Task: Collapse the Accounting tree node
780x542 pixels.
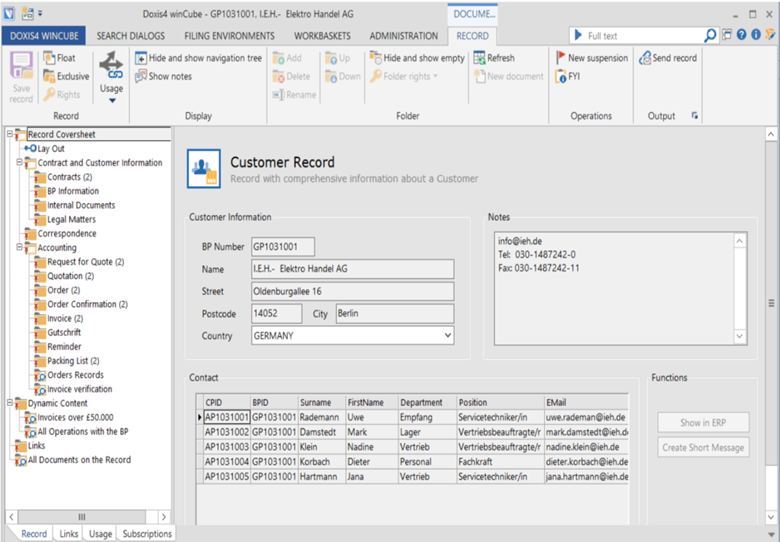Action: point(20,248)
